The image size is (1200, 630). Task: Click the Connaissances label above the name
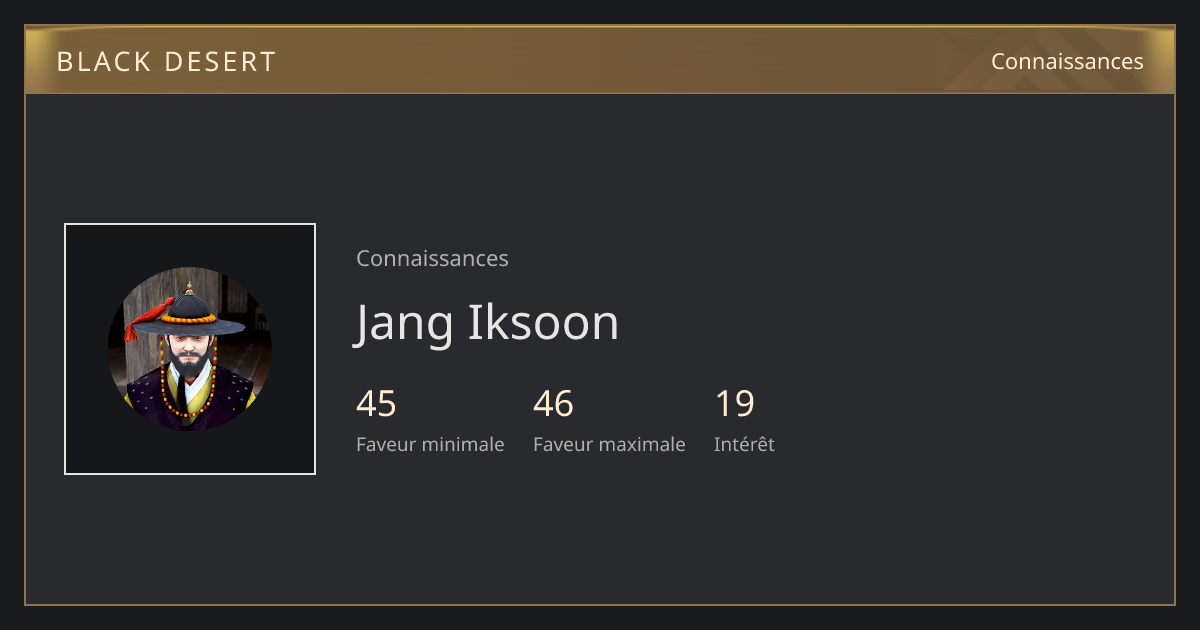[432, 258]
